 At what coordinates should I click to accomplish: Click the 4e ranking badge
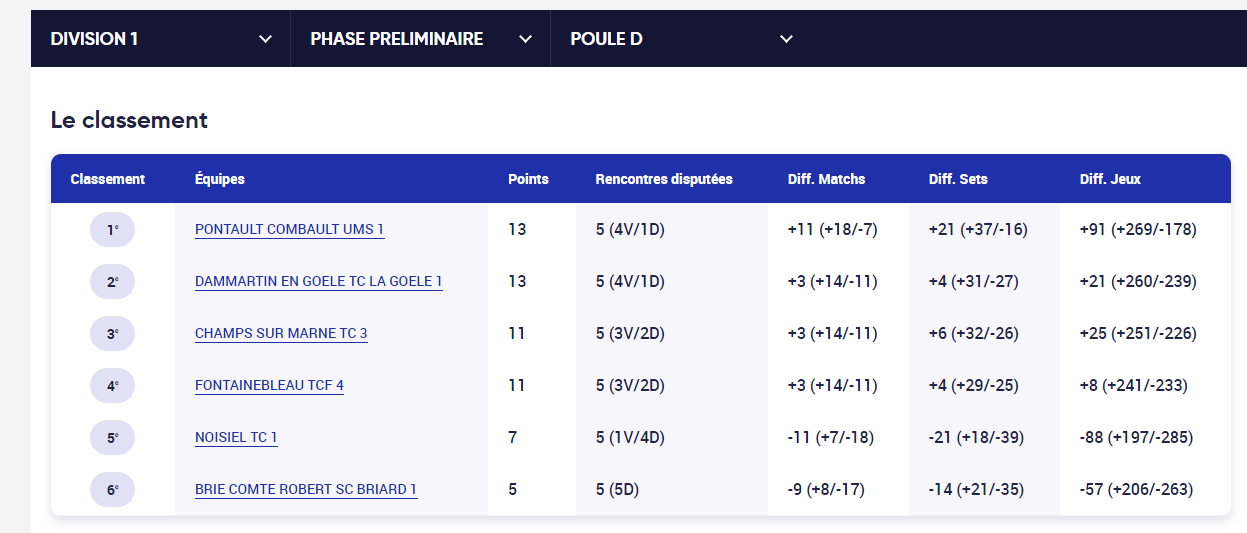[112, 386]
